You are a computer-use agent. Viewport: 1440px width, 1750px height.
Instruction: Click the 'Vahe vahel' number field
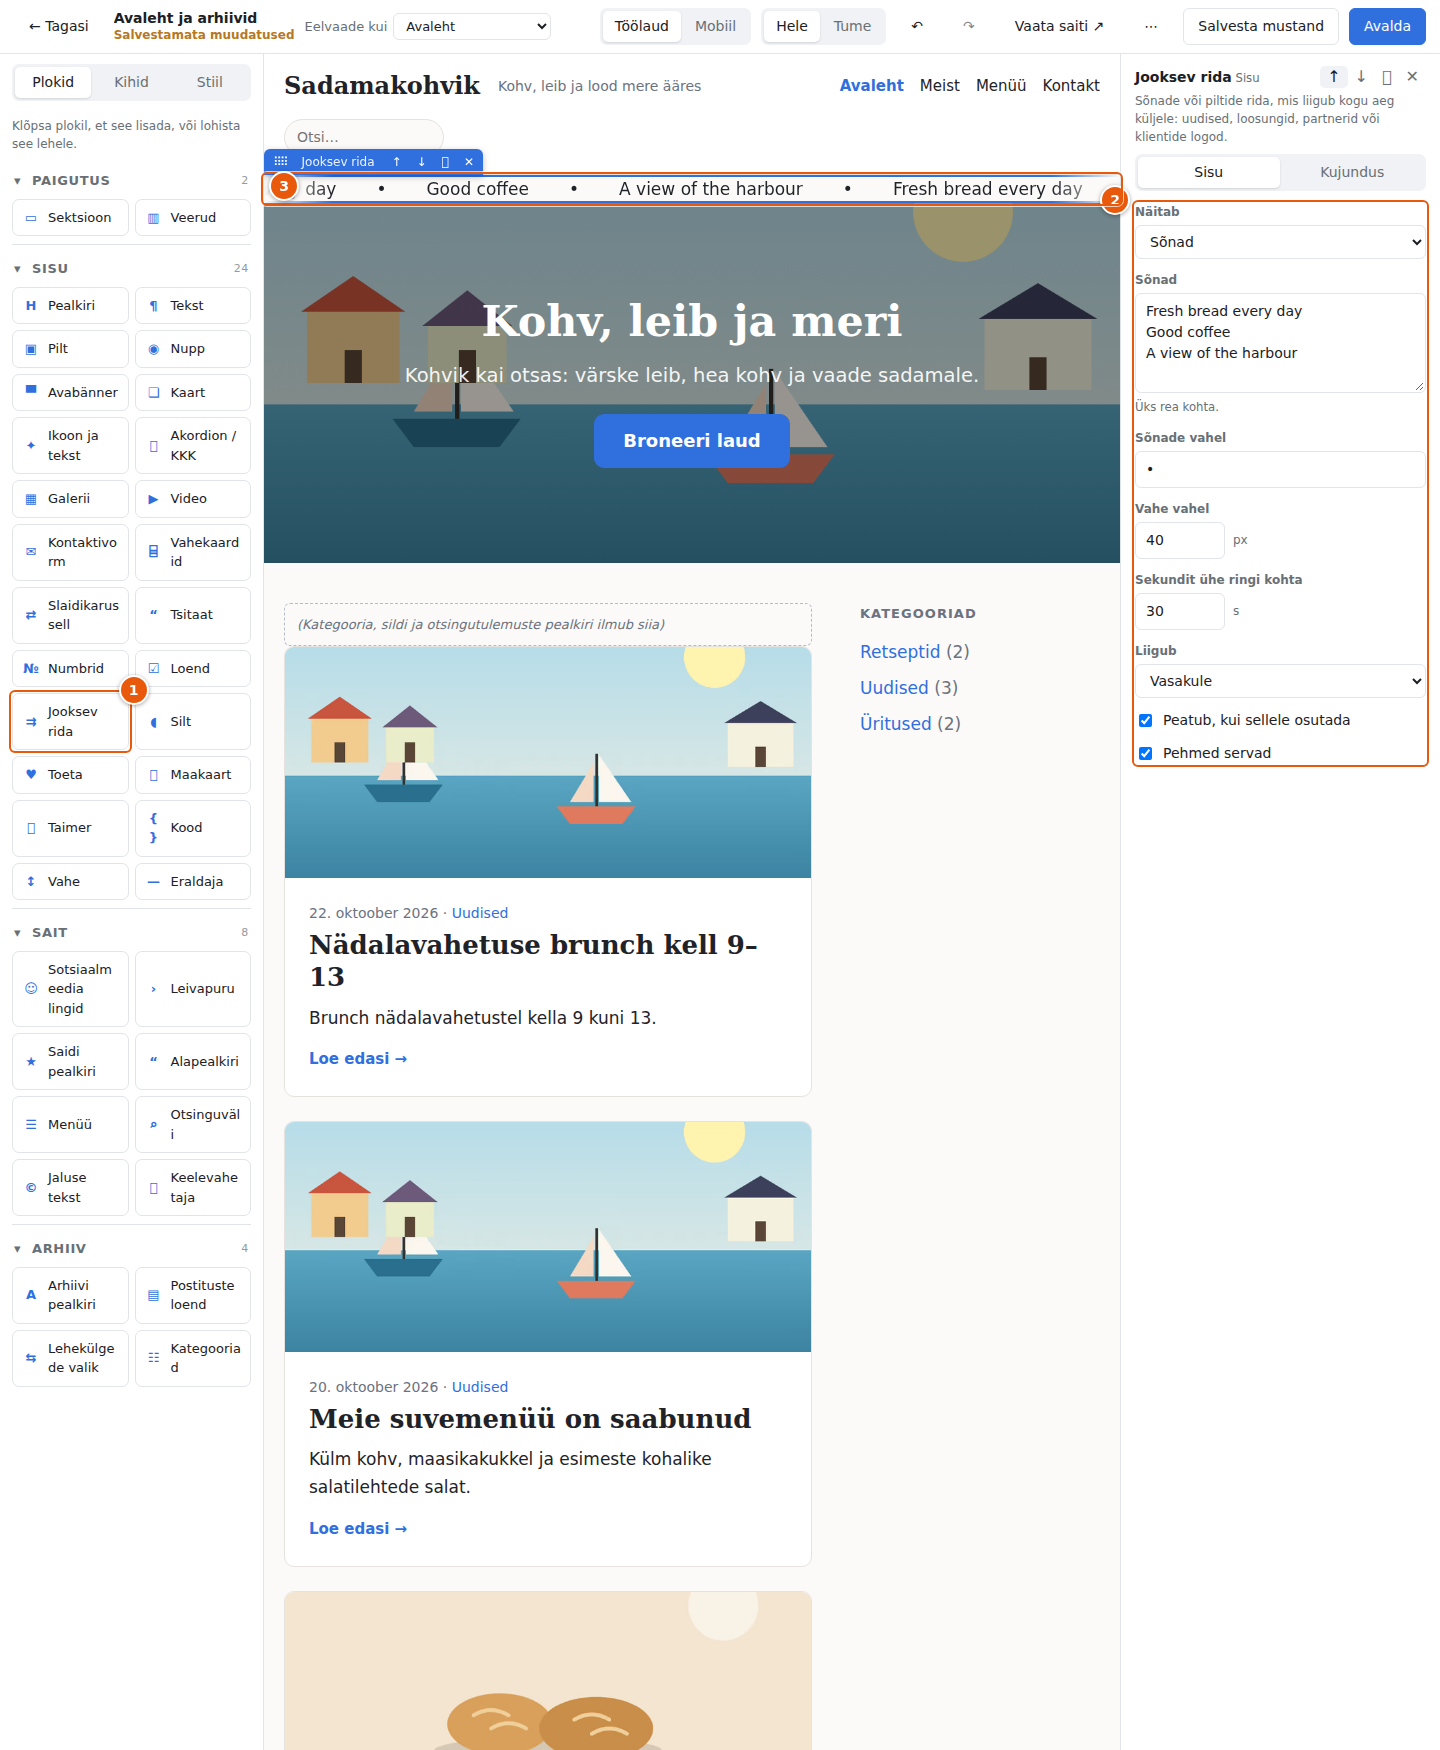tap(1180, 540)
